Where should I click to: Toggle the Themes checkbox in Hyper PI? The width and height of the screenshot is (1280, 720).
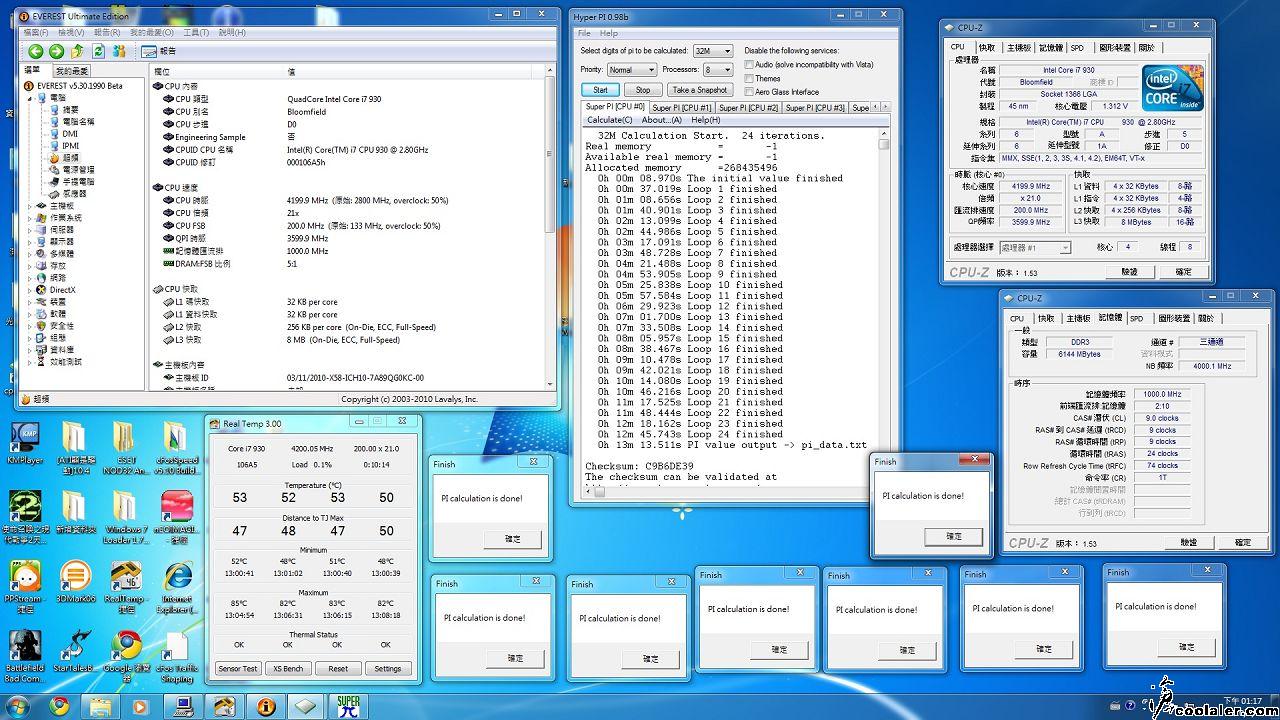[749, 78]
